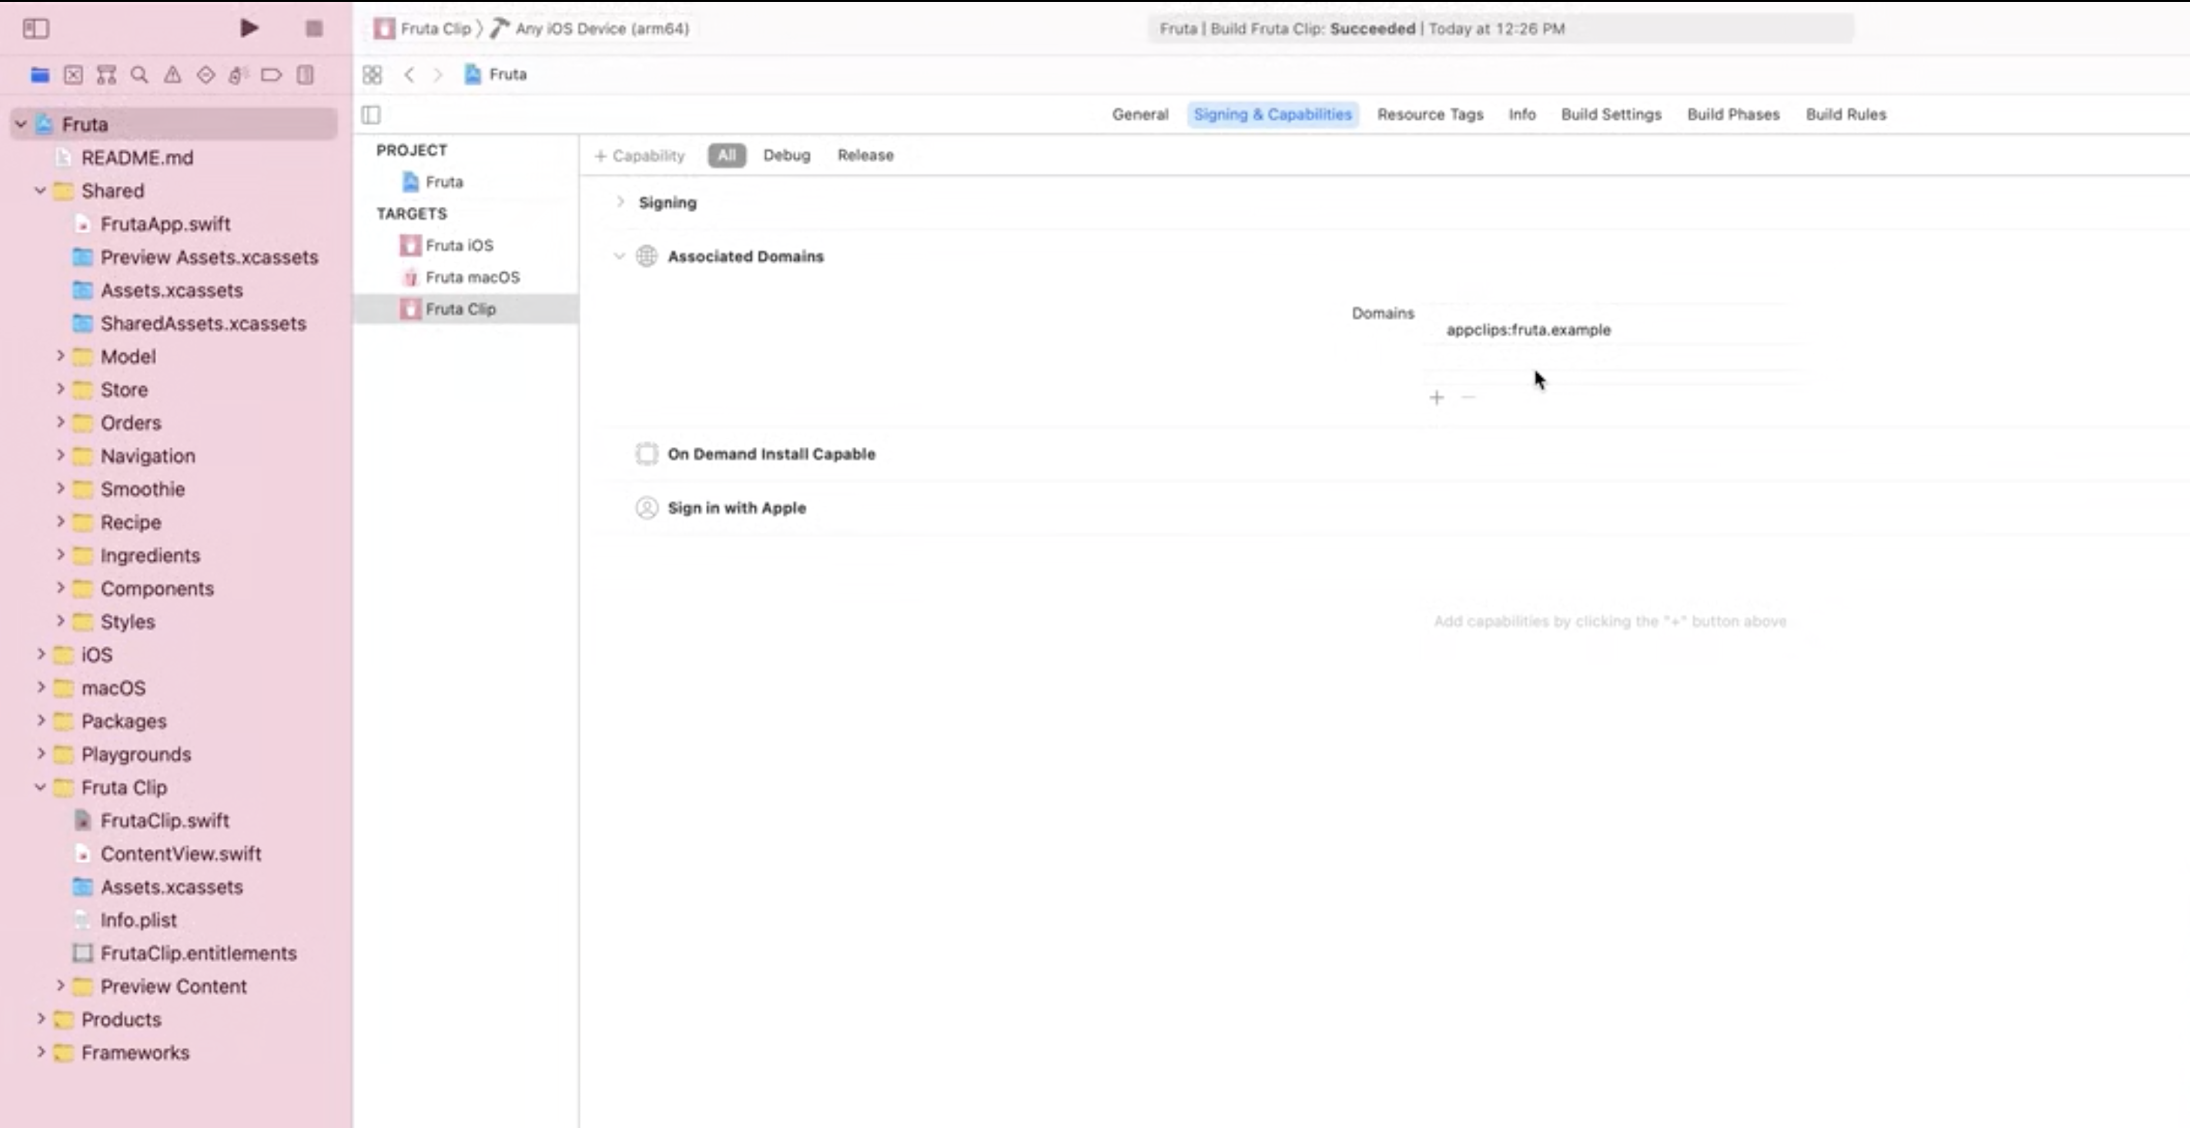Click the Stop button in toolbar
This screenshot has height=1128, width=2190.
(314, 28)
